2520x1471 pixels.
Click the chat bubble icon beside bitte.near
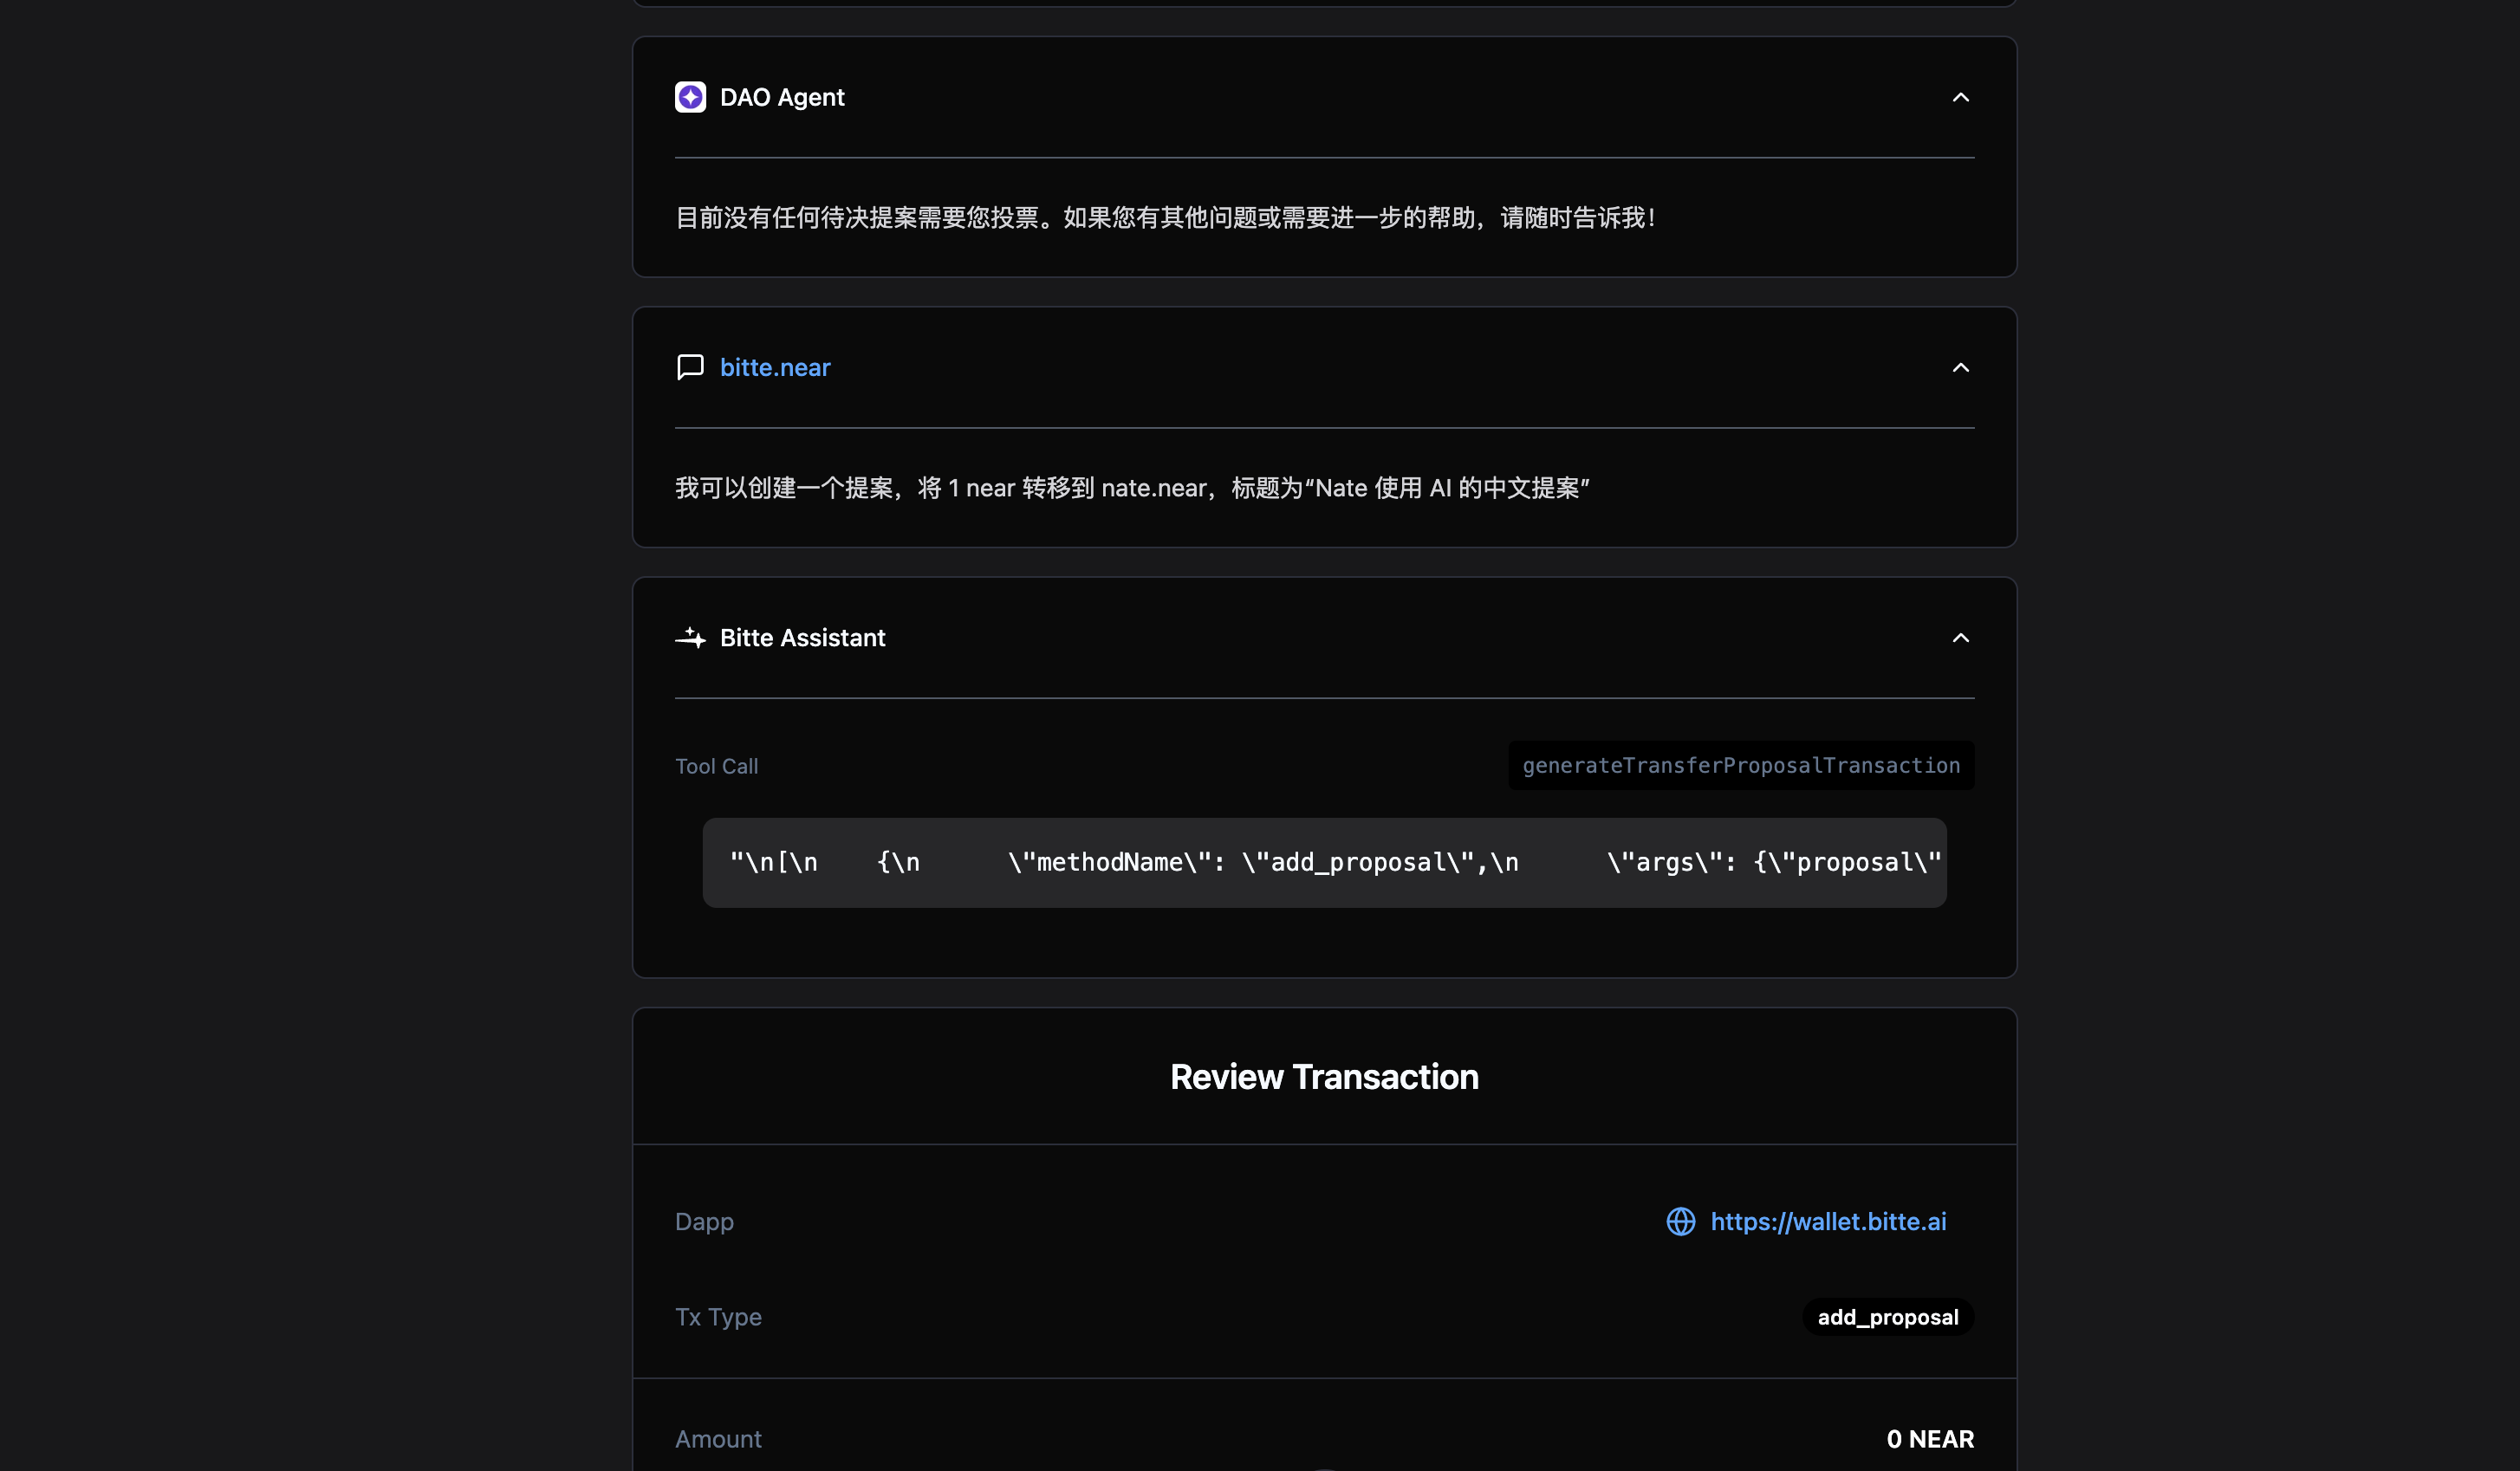pyautogui.click(x=690, y=367)
